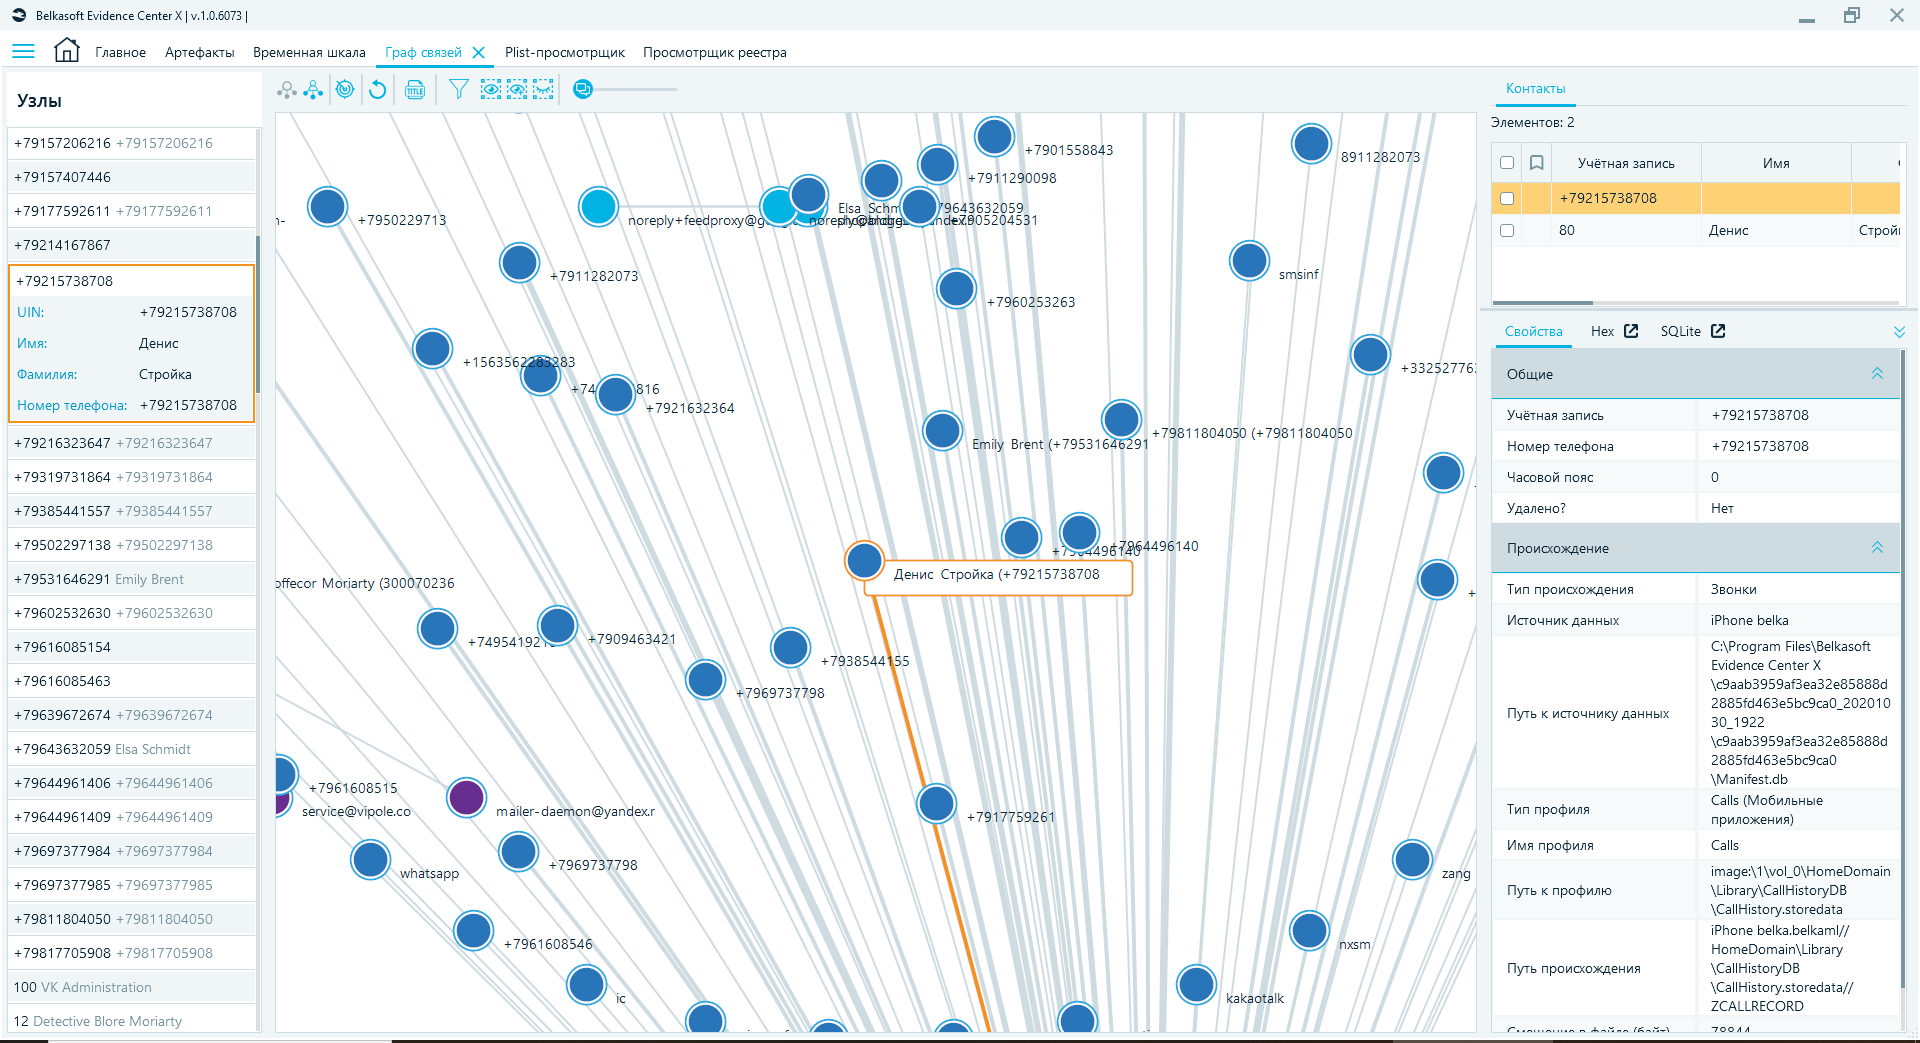Switch to Временная шкала tab
Viewport: 1920px width, 1043px height.
click(309, 52)
